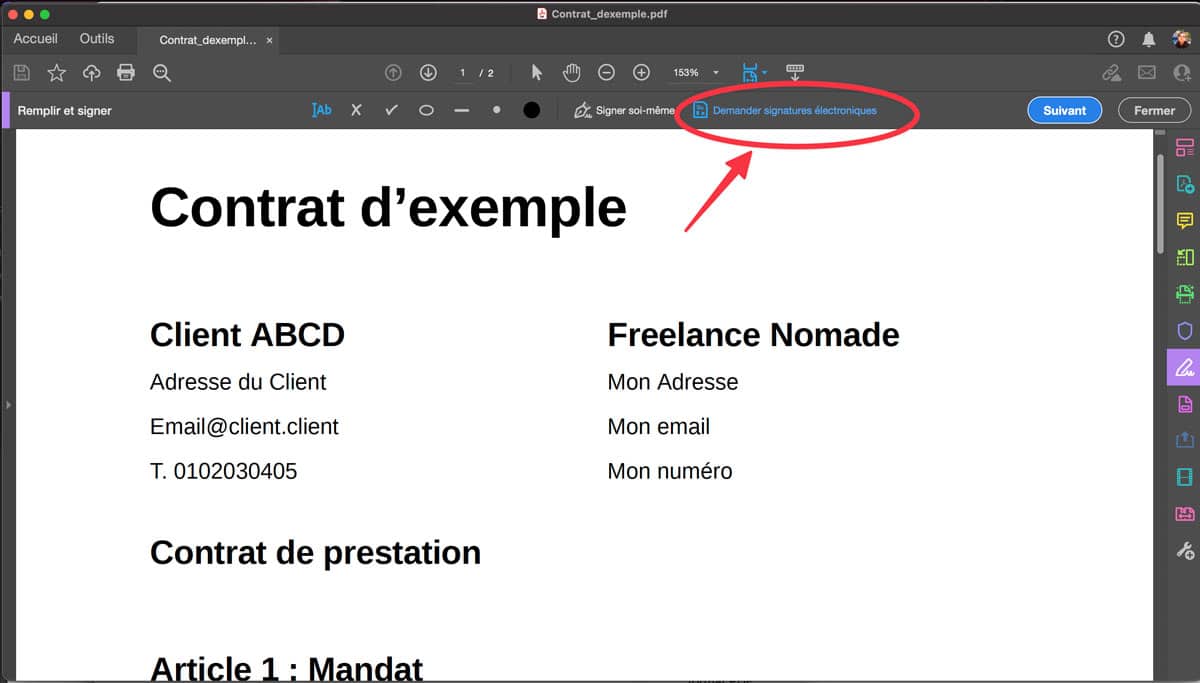1200x683 pixels.
Task: Go to next page arrow
Action: click(x=428, y=73)
